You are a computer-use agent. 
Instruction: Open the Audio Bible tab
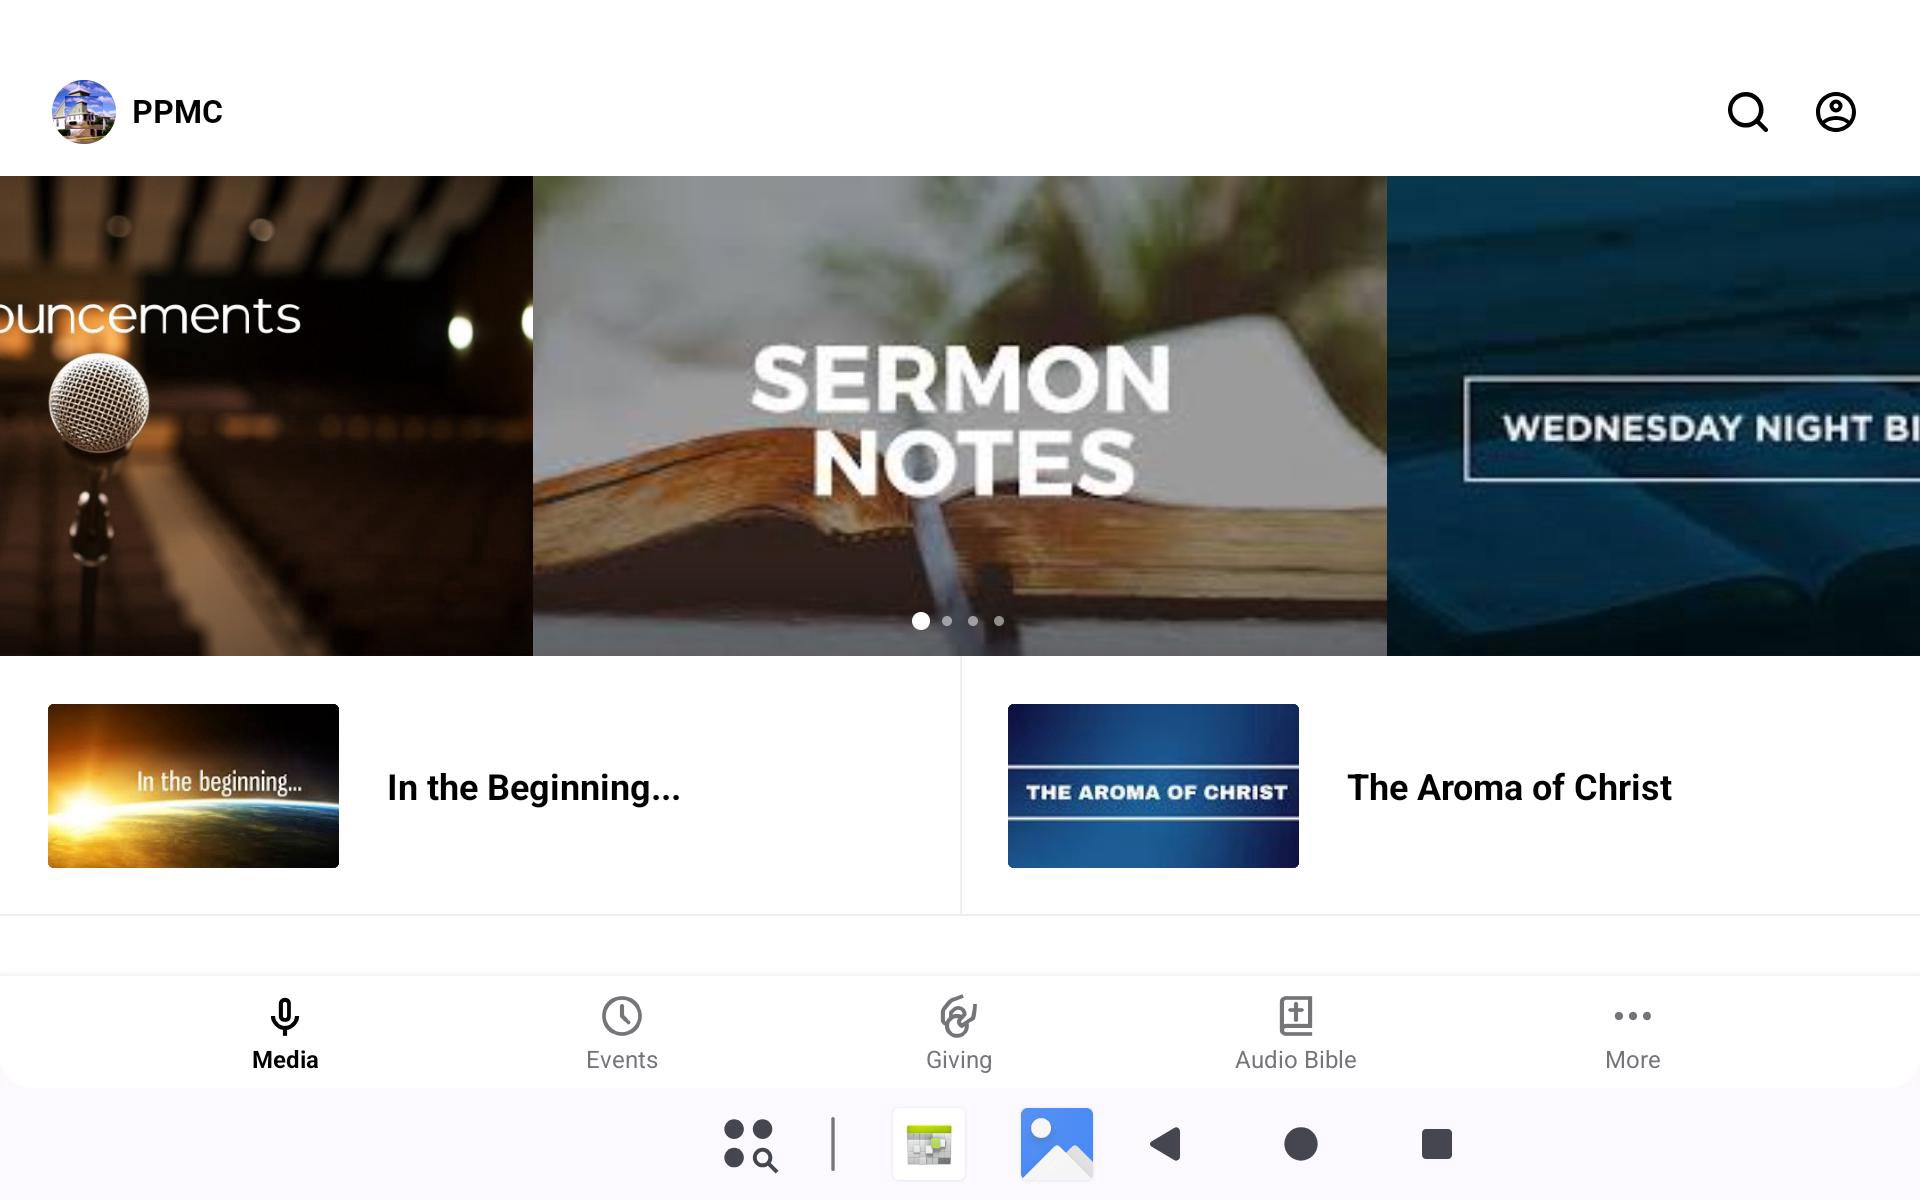click(x=1295, y=1034)
